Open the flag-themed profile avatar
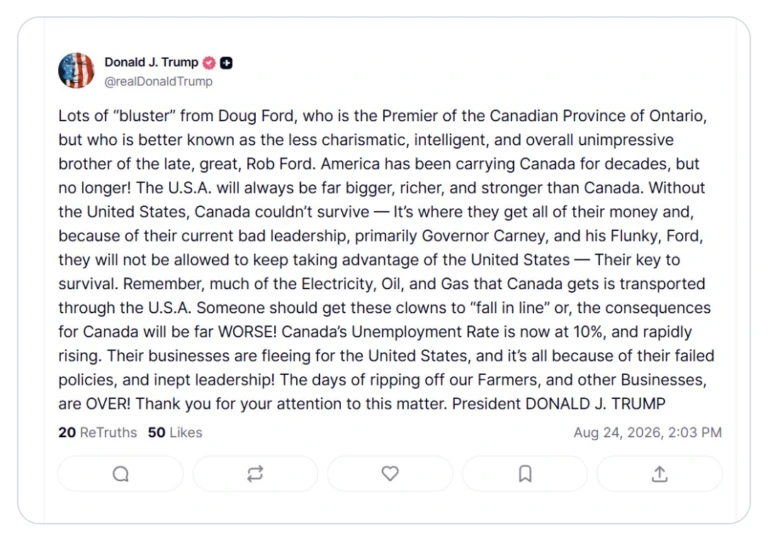This screenshot has width=768, height=540. (76, 71)
